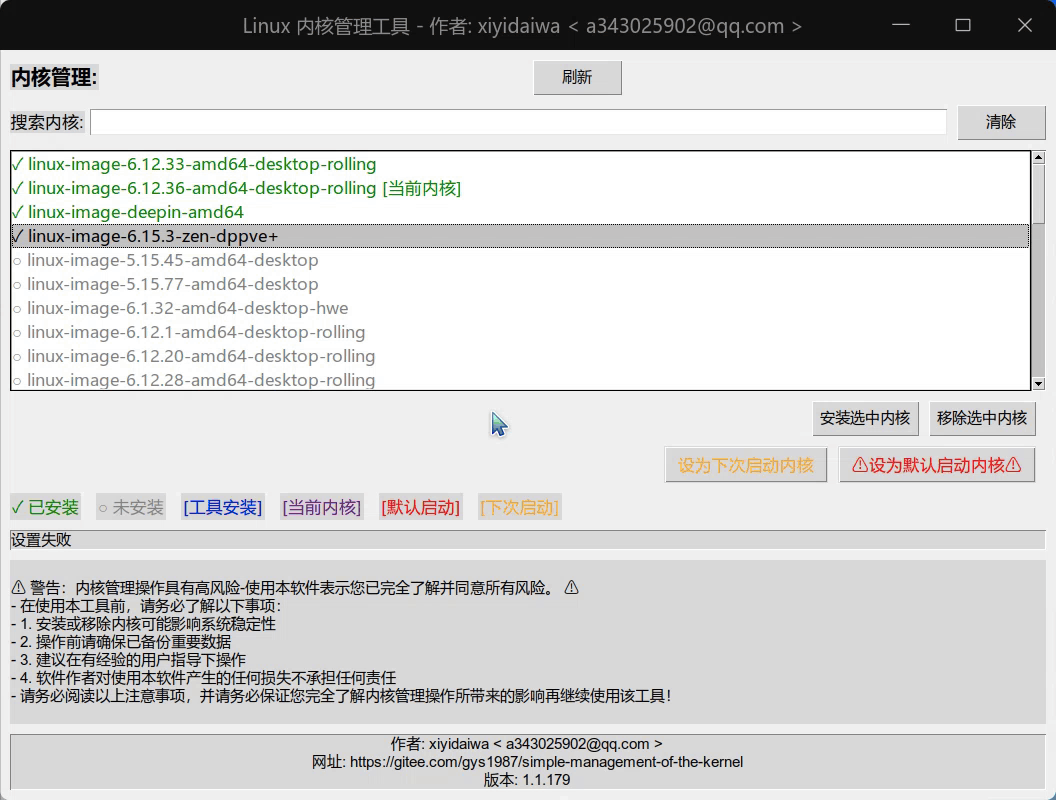Click the [当前内核] legend label
Image resolution: width=1056 pixels, height=800 pixels.
tap(321, 507)
